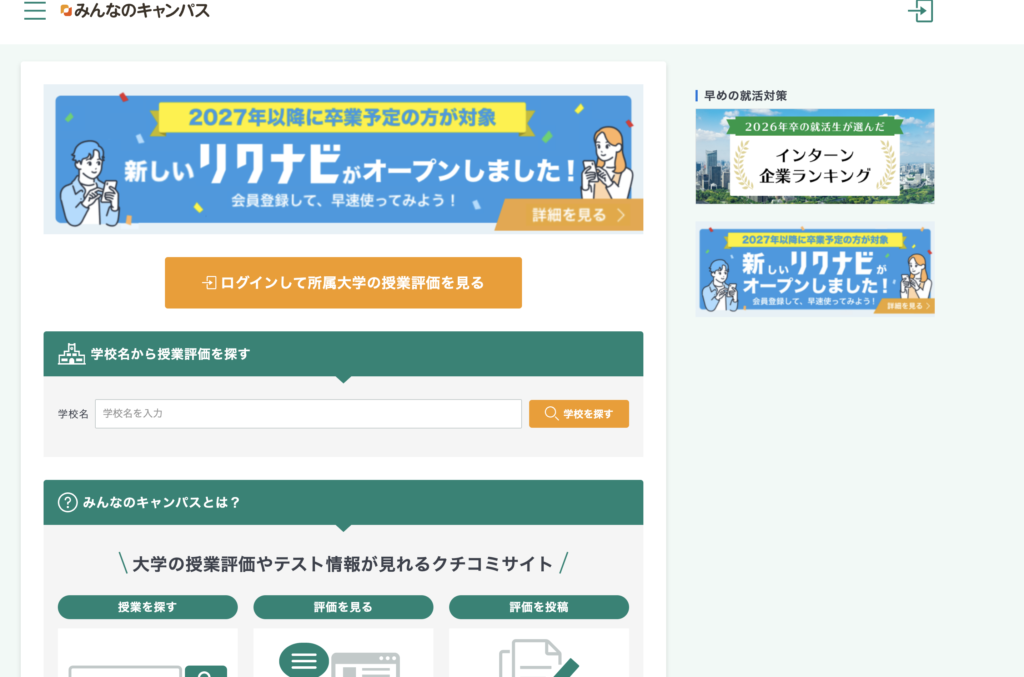The height and width of the screenshot is (677, 1024).
Task: Click the 学校名 field label
Action: coord(73,414)
